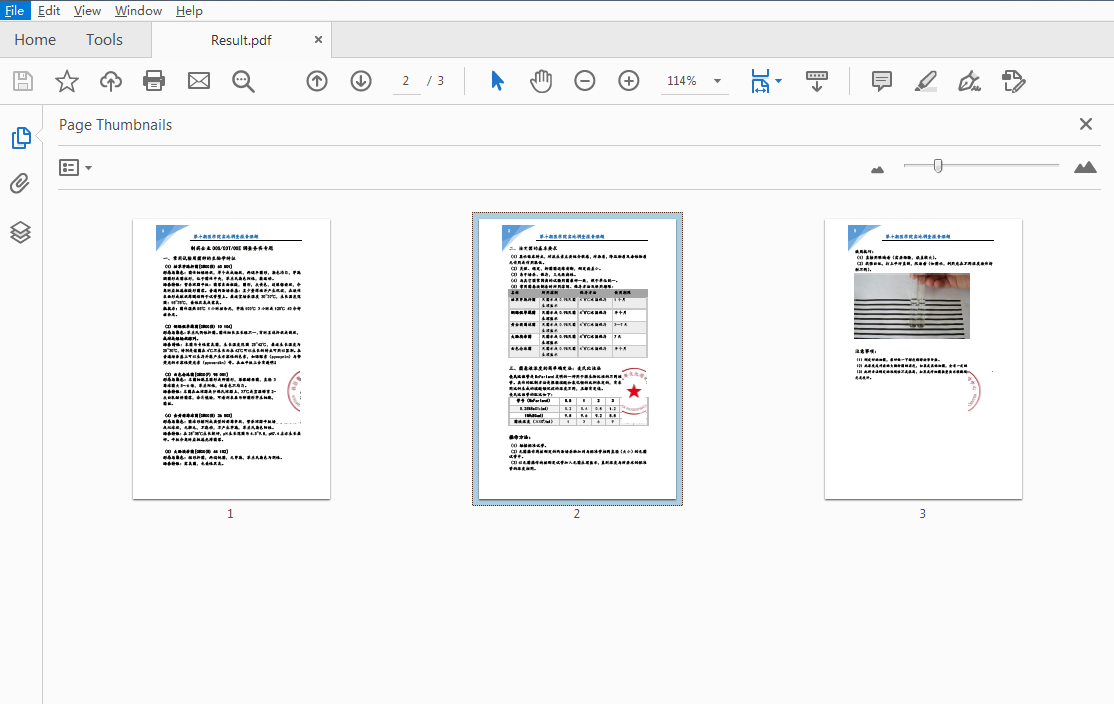
Task: Activate the Selection arrow tool
Action: coord(497,81)
